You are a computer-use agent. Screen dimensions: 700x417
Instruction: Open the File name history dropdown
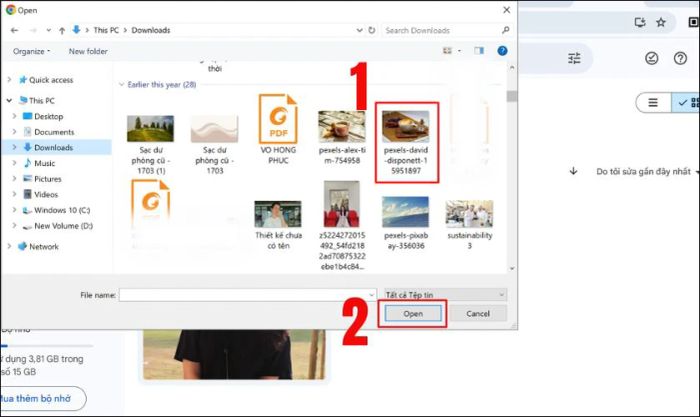tap(371, 295)
